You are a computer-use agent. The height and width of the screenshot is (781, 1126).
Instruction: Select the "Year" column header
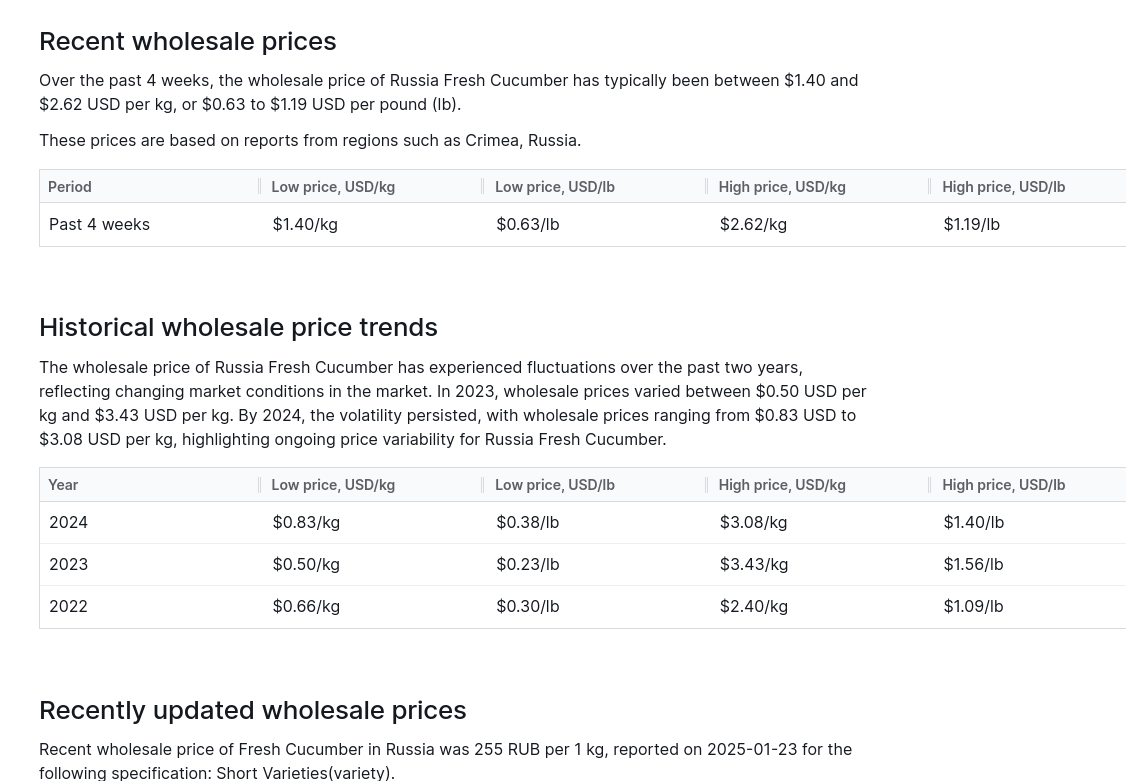click(63, 485)
